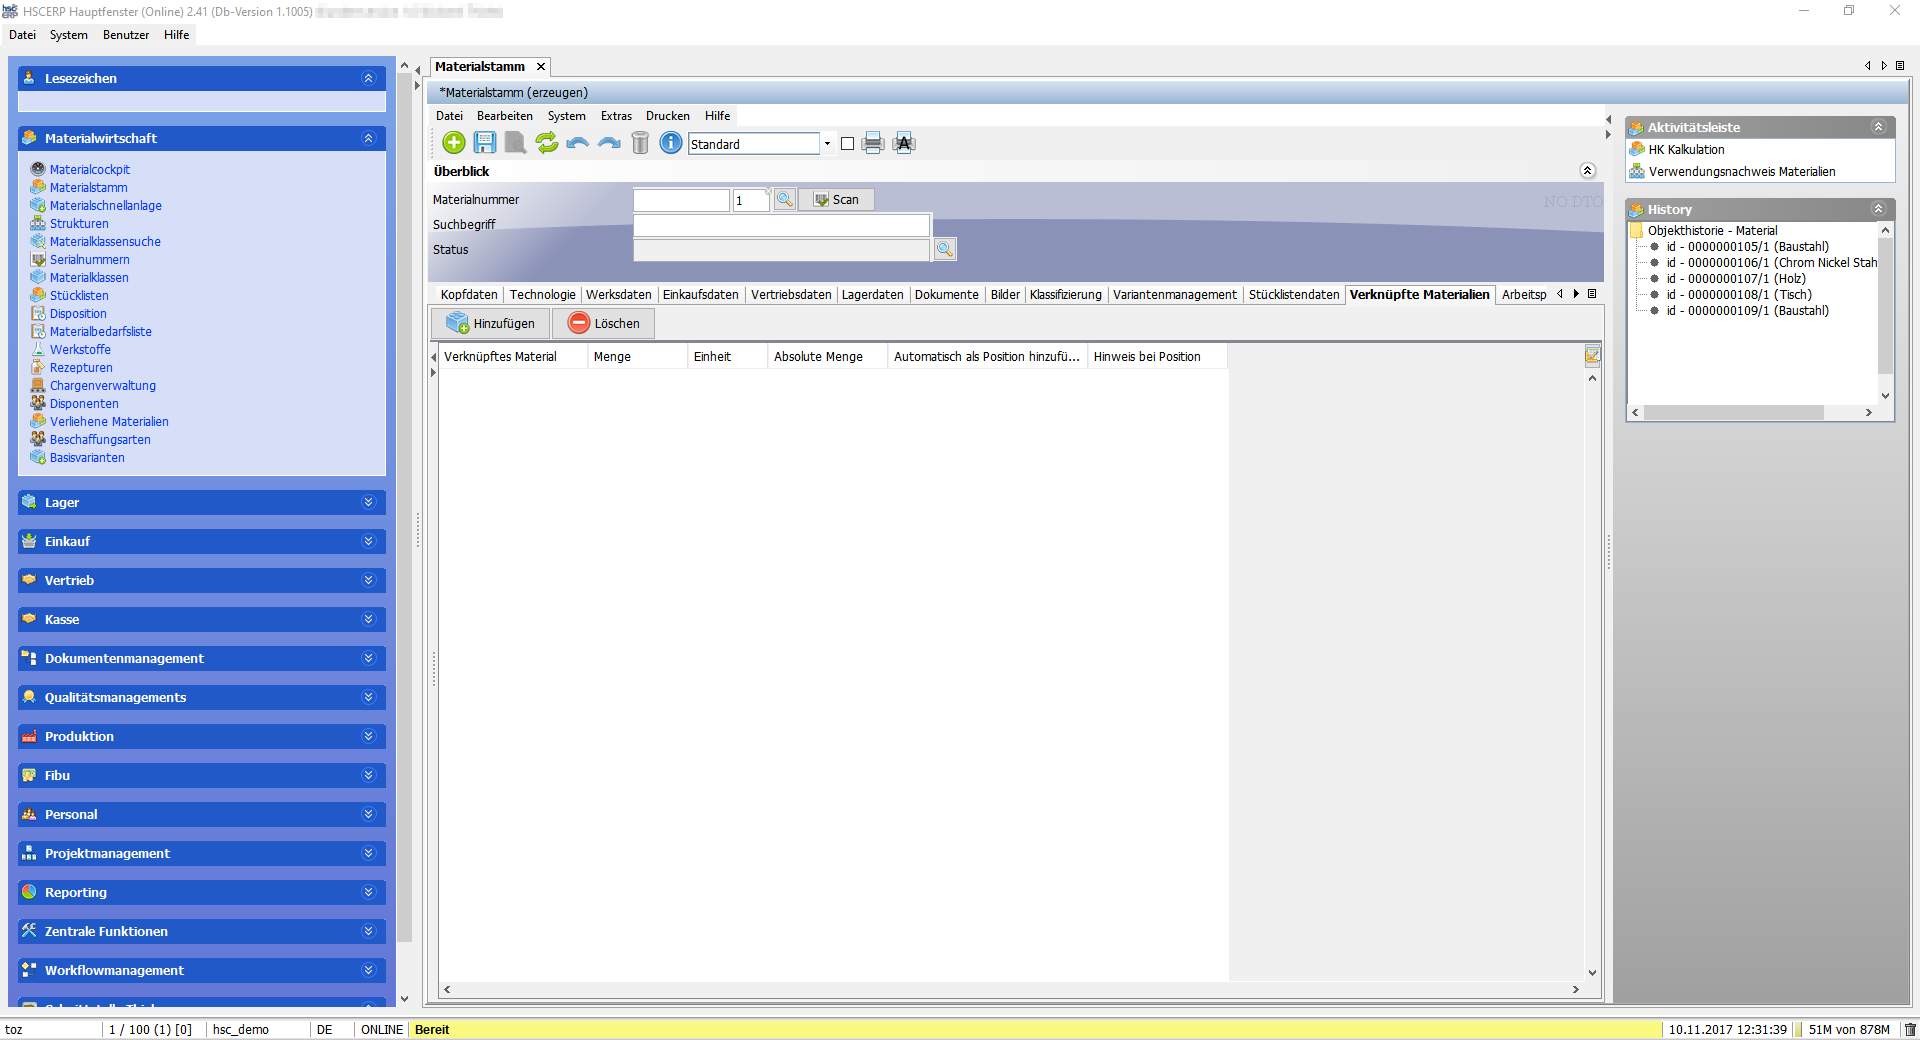Toggle the checkbox beside the Standard dropdown
Screen dimensions: 1920x1040
(848, 144)
